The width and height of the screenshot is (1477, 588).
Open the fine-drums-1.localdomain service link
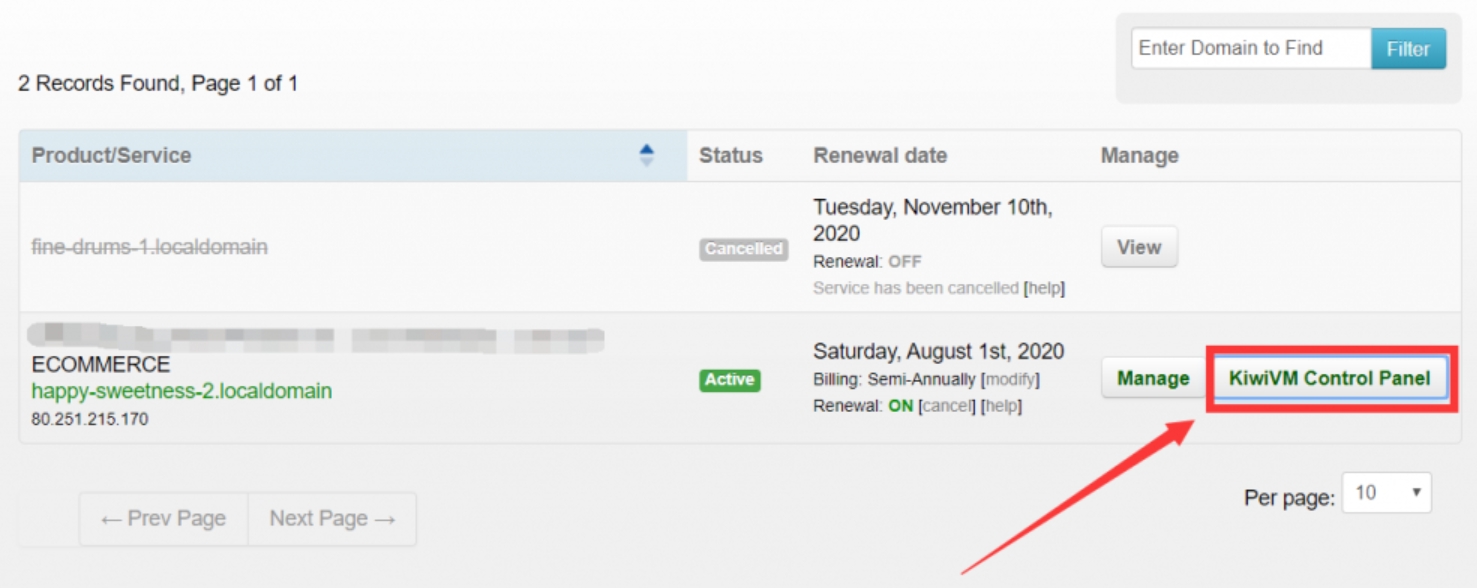[x=150, y=247]
